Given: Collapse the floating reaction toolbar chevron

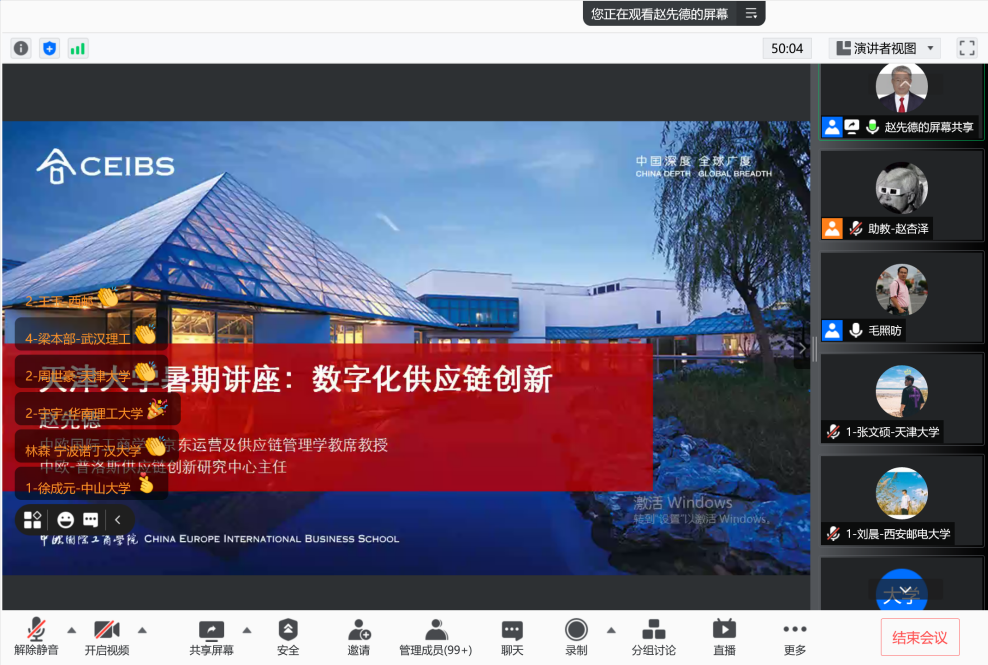Looking at the screenshot, I should point(117,520).
